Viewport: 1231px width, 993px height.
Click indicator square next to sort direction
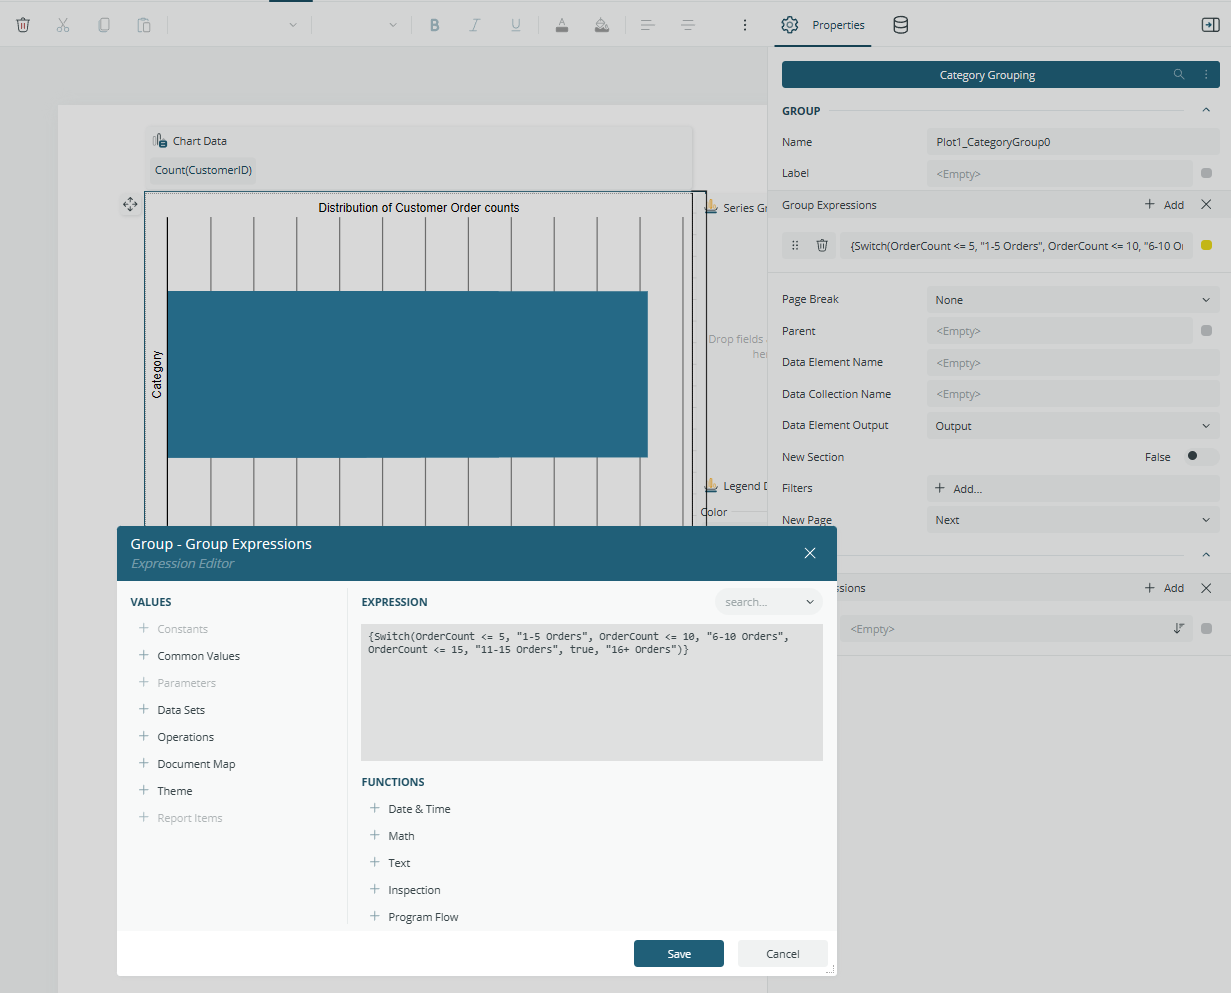point(1206,629)
